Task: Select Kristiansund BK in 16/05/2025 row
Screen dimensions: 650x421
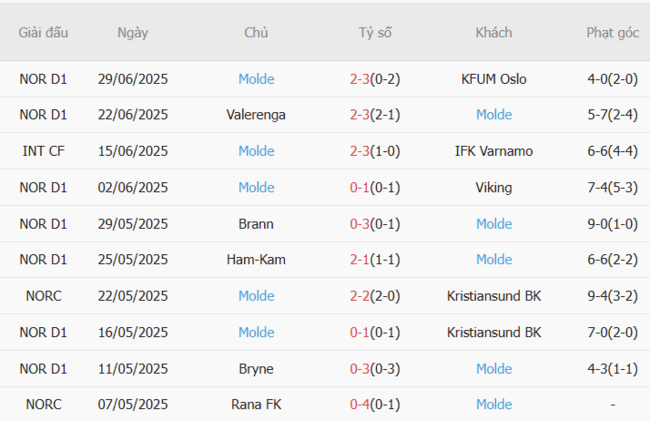Action: 494,333
